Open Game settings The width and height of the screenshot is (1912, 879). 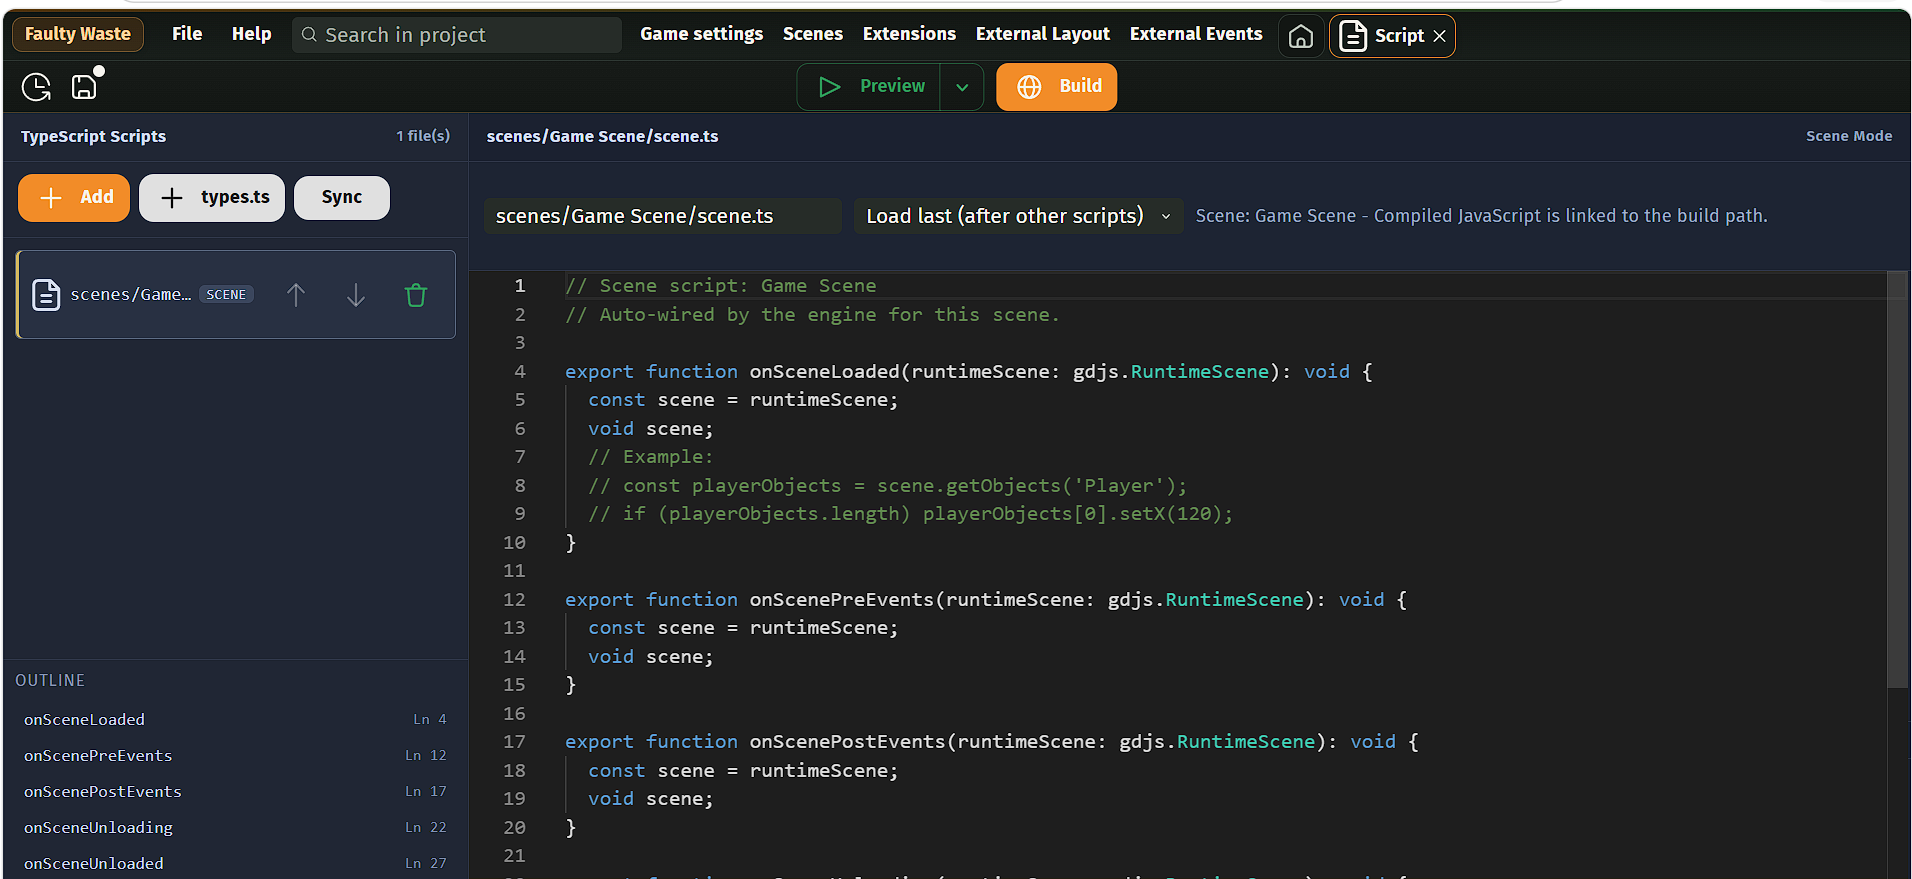[701, 34]
